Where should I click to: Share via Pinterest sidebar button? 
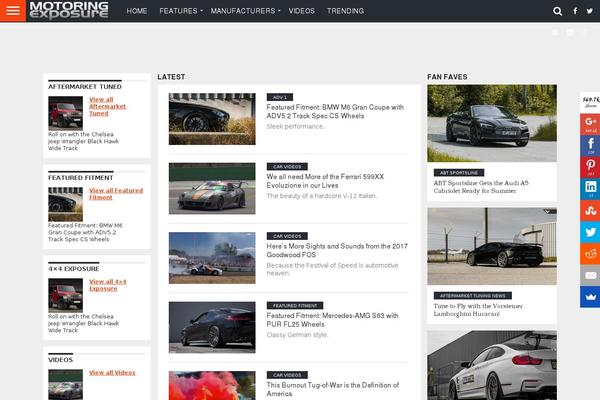(590, 167)
